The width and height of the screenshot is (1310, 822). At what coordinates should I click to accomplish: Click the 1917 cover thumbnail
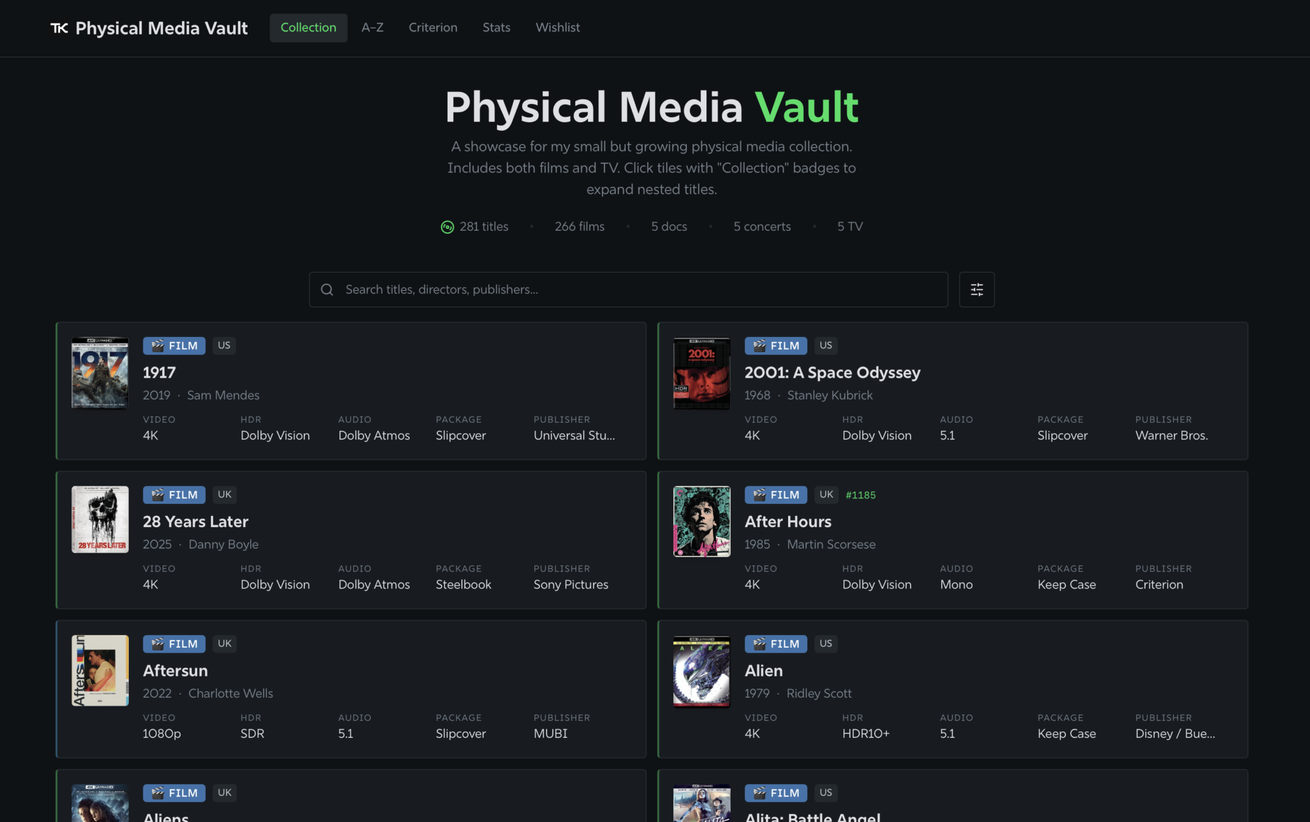[x=100, y=373]
